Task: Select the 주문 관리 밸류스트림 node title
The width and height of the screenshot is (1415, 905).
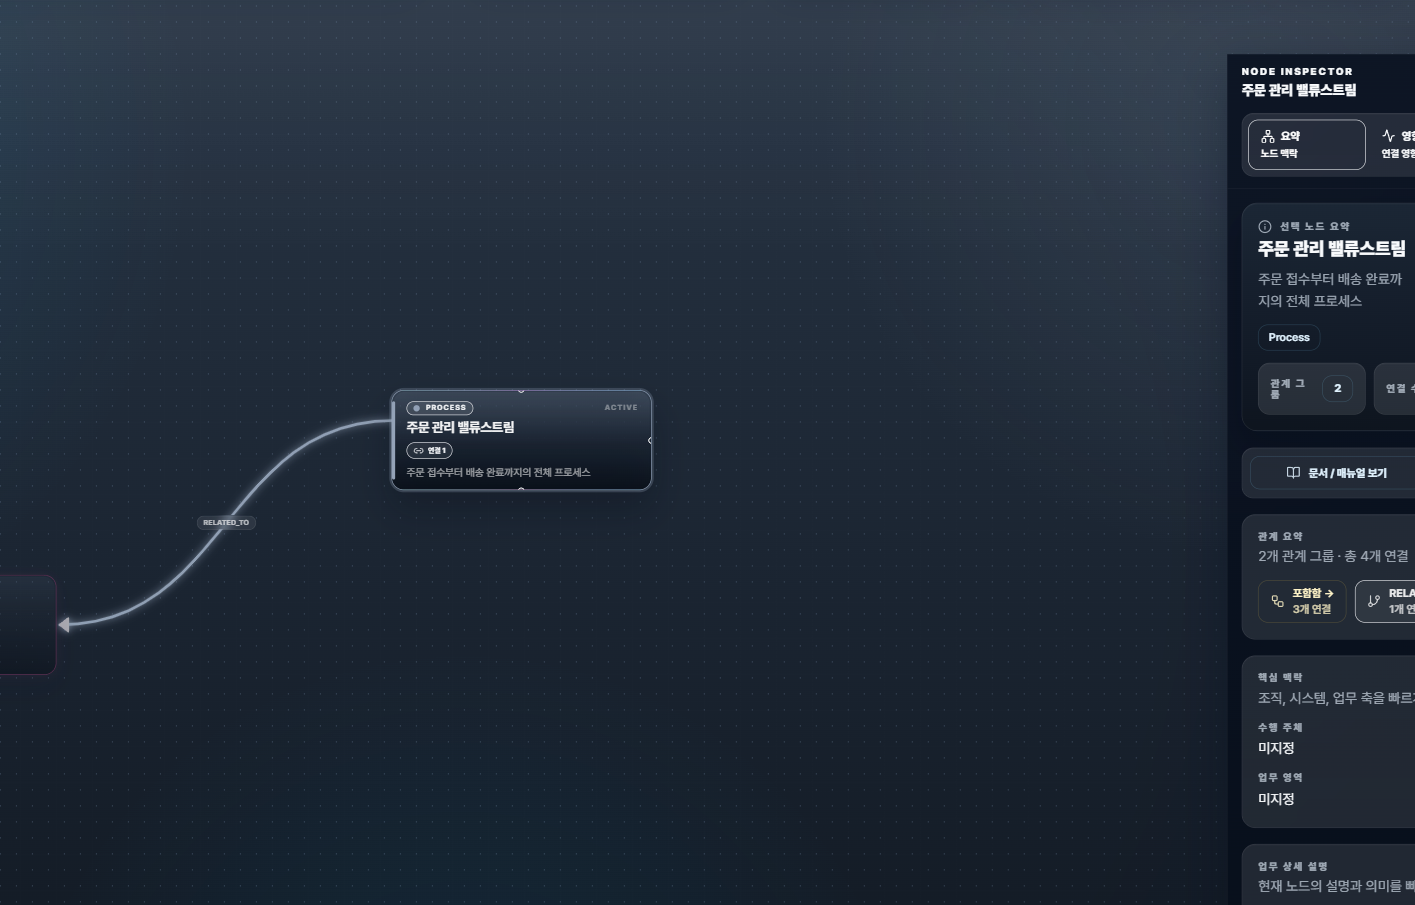Action: tap(460, 427)
